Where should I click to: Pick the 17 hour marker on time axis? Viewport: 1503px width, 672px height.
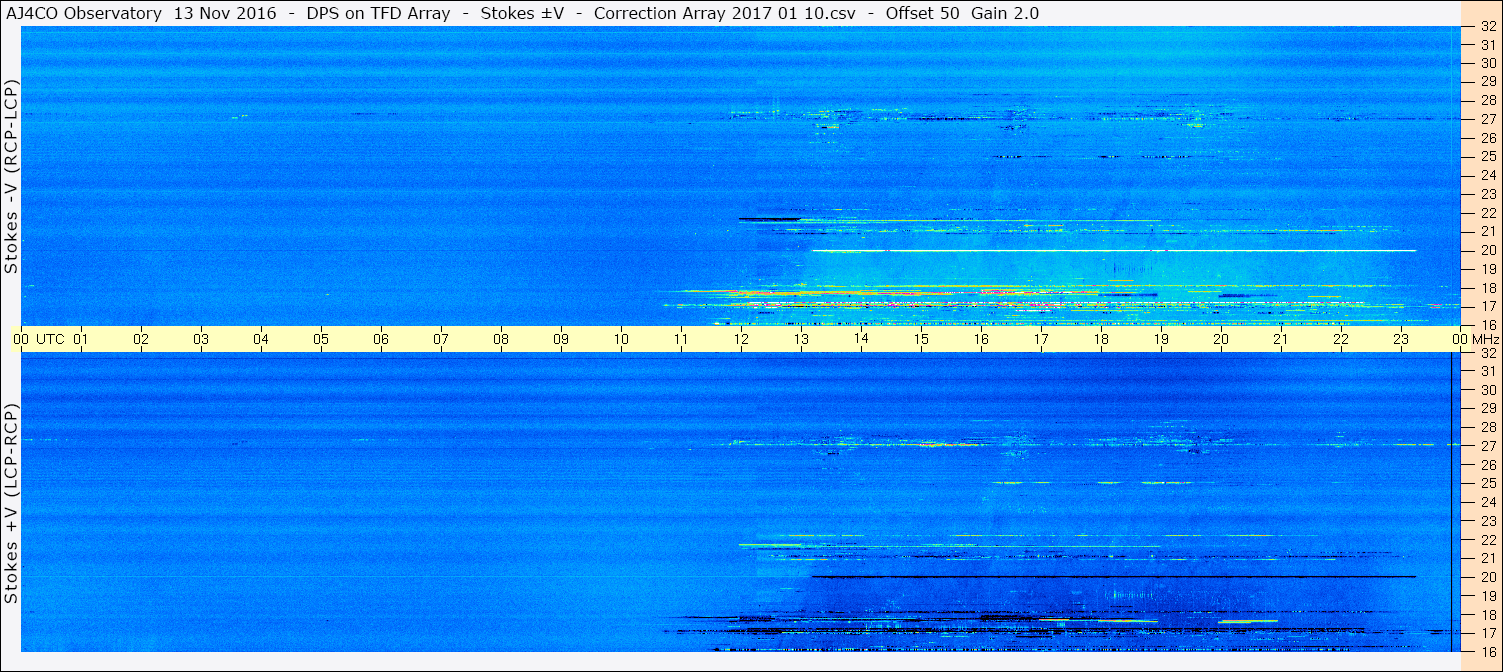(1041, 340)
